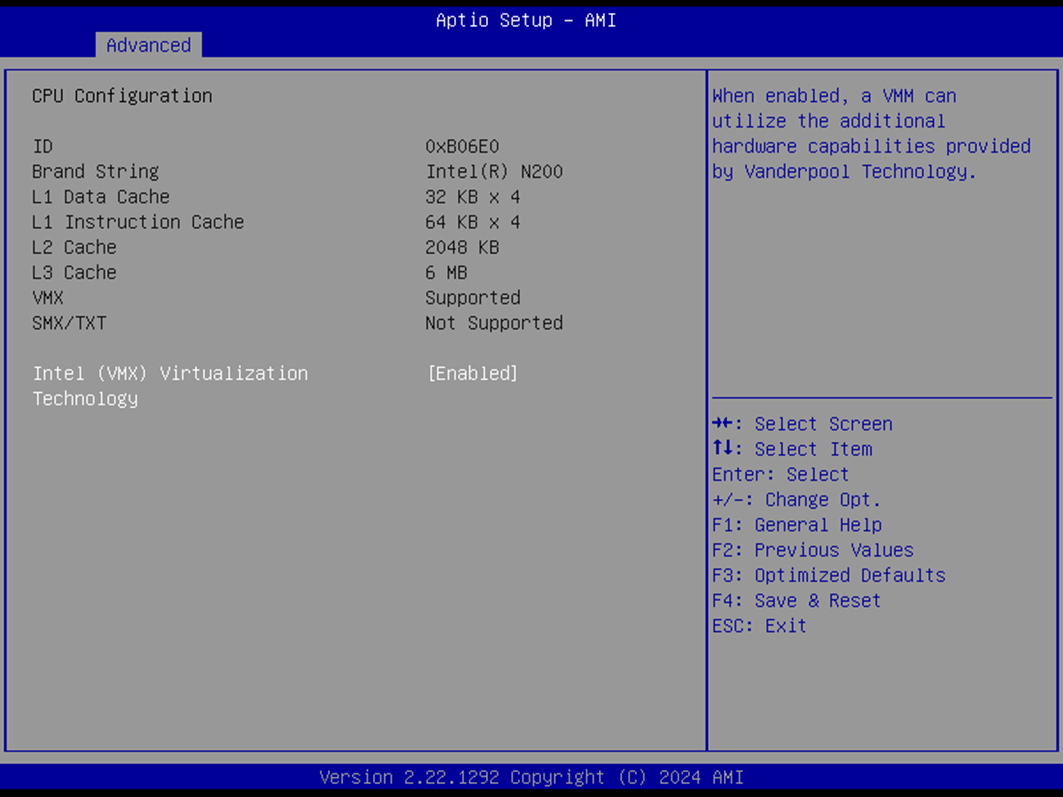
Task: Click ESC: Exit in the key legend
Action: (756, 625)
